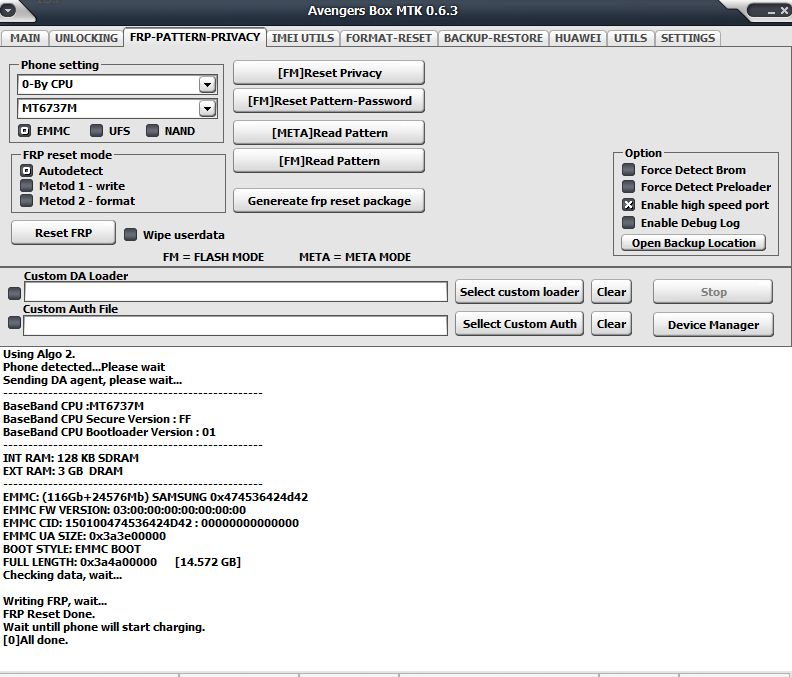Click the Stop button
Viewport: 792px width, 677px height.
pyautogui.click(x=713, y=292)
